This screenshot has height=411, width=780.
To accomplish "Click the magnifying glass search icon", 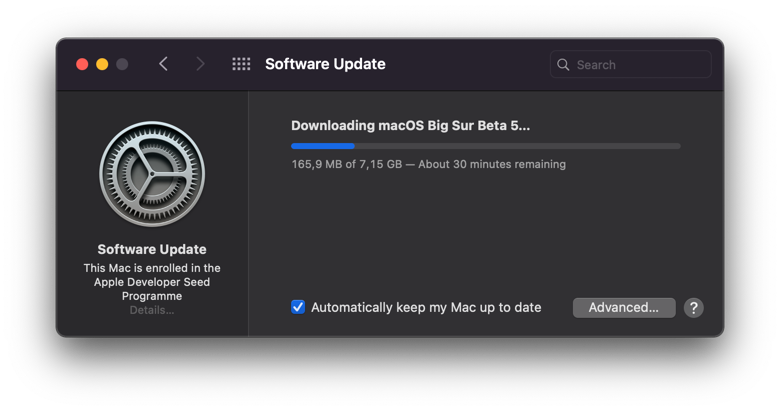I will click(564, 65).
